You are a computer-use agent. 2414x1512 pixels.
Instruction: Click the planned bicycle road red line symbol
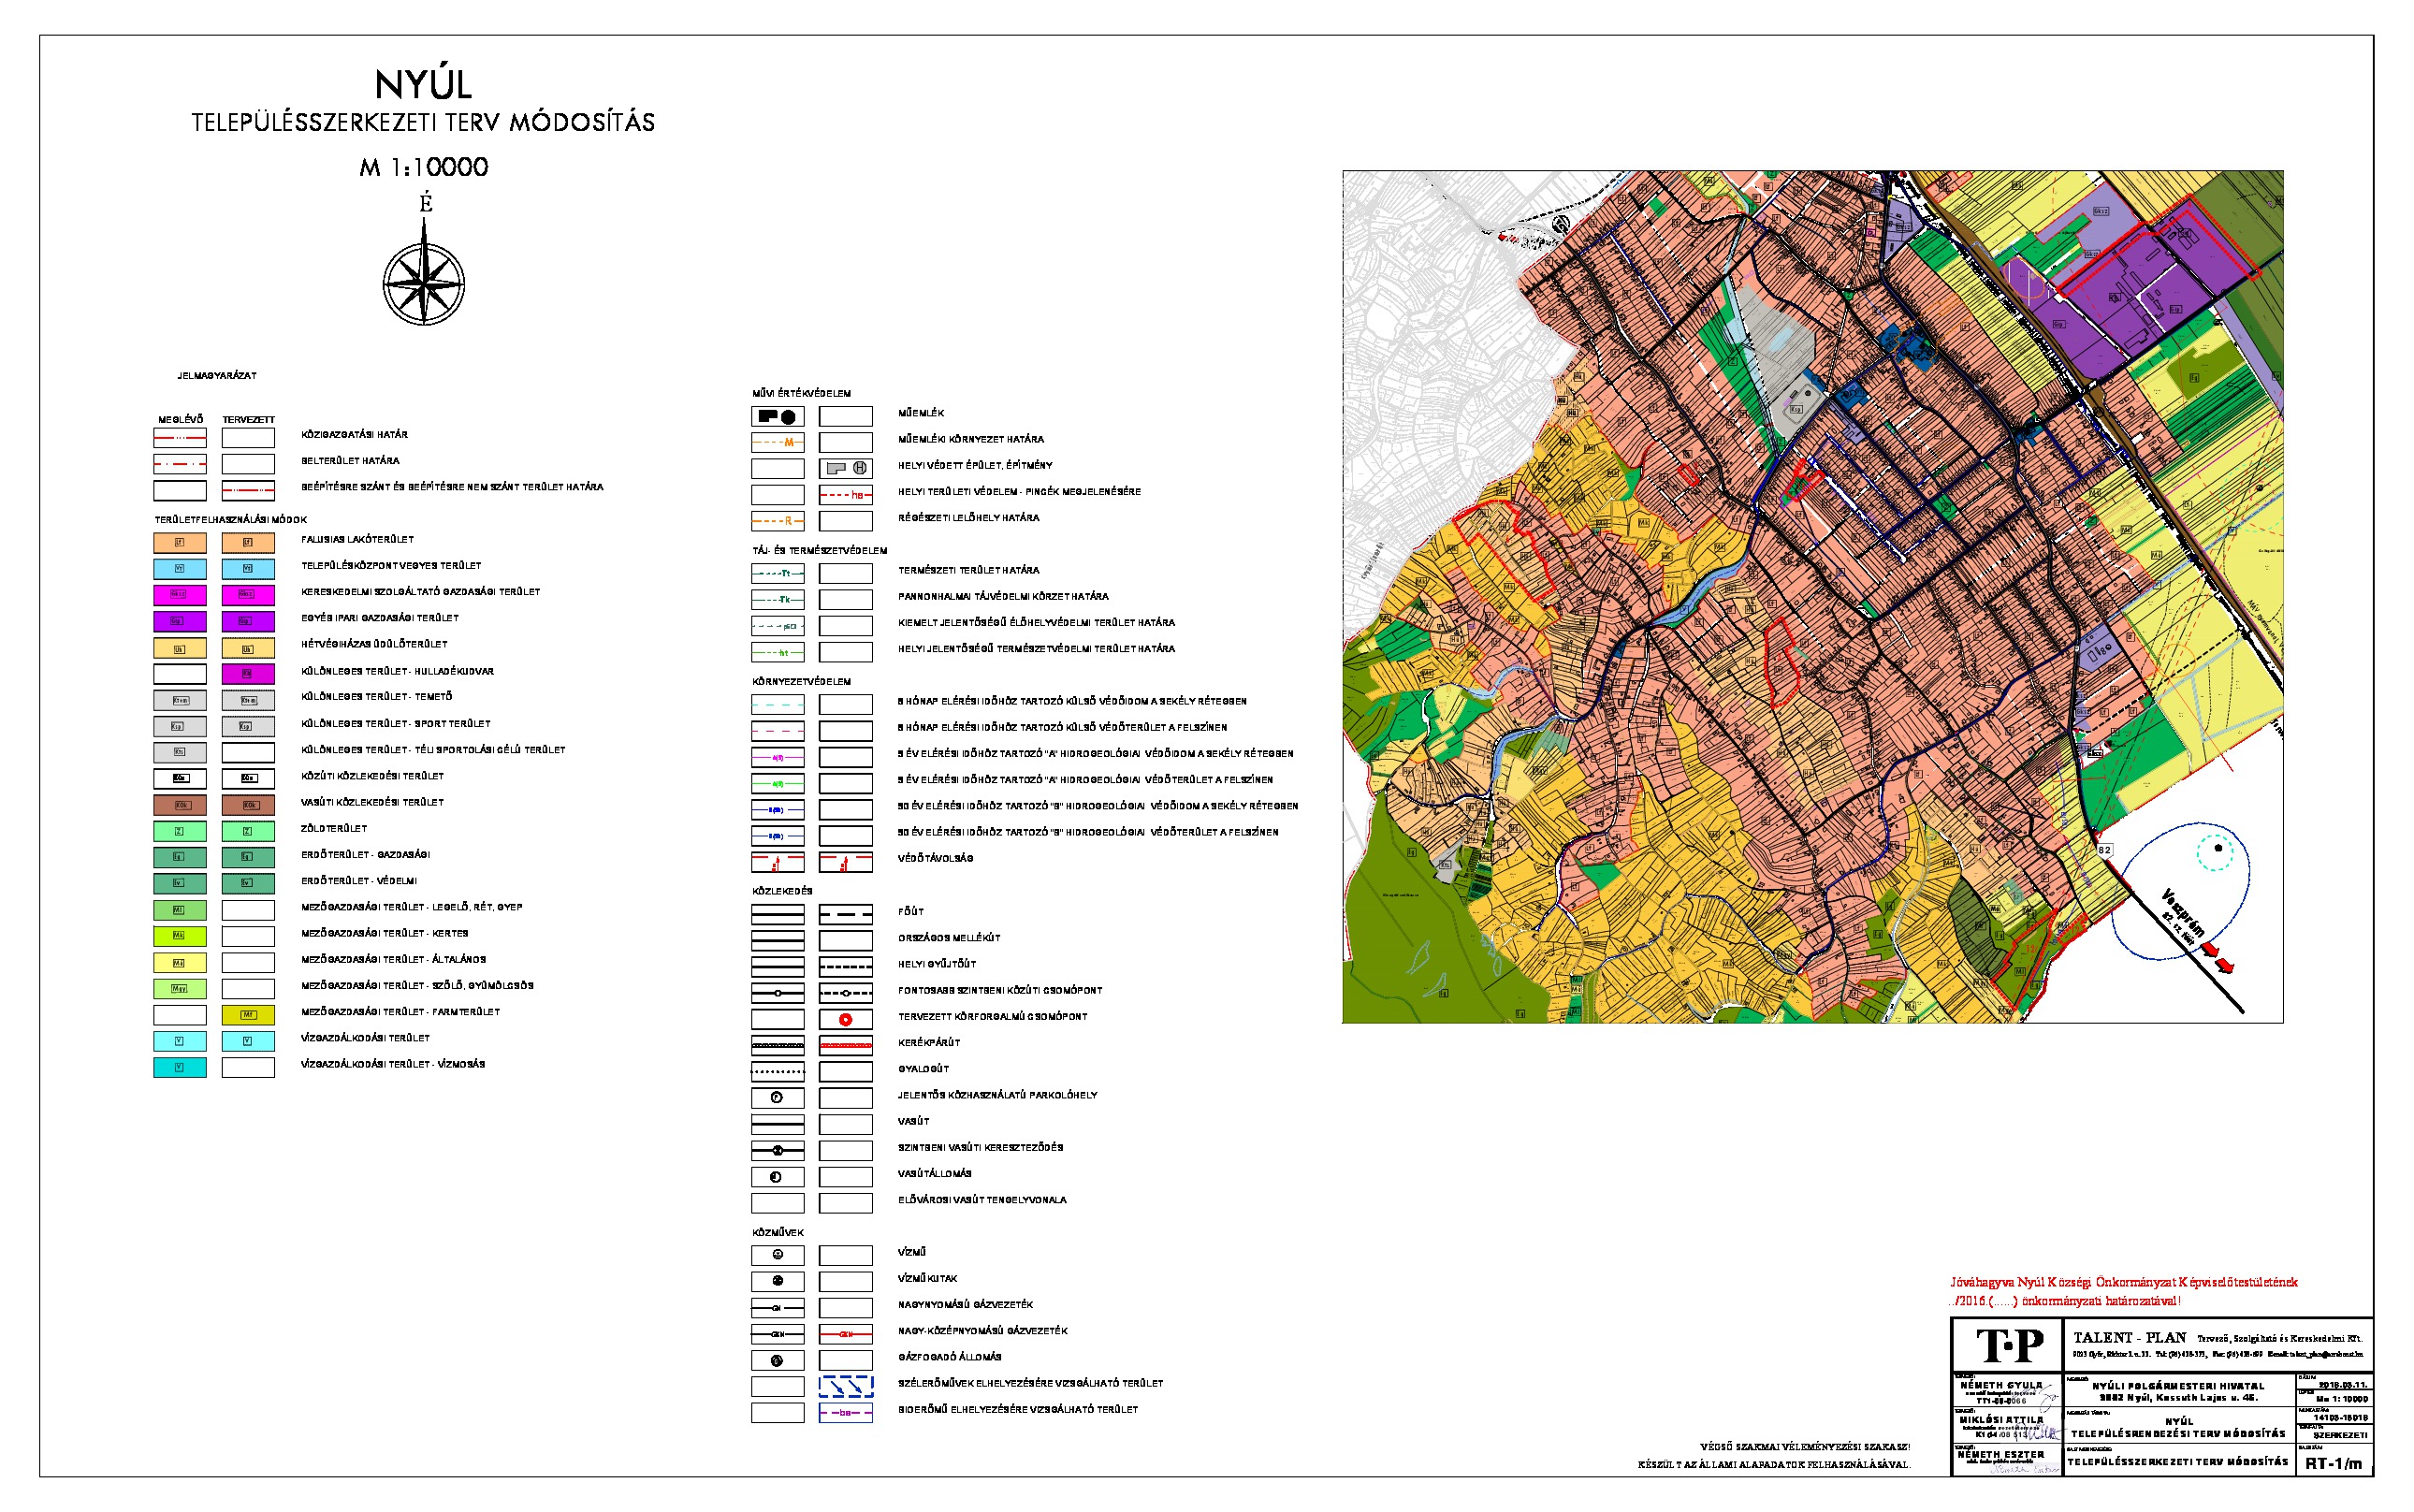[845, 1046]
